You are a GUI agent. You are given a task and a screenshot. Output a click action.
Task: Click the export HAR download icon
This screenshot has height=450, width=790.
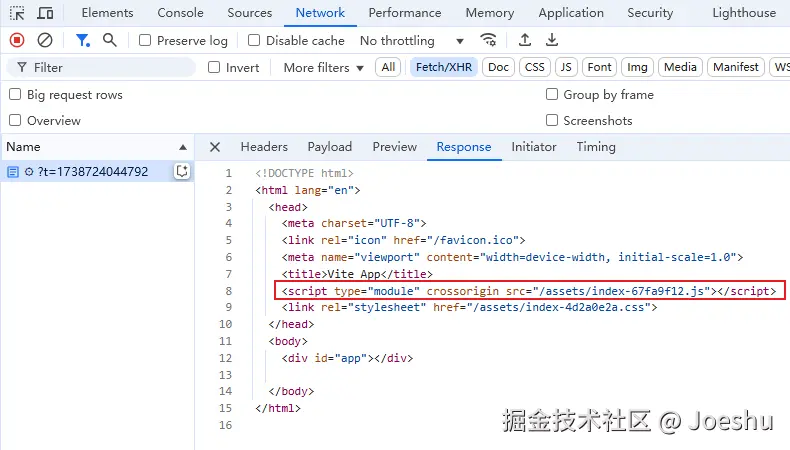click(552, 40)
